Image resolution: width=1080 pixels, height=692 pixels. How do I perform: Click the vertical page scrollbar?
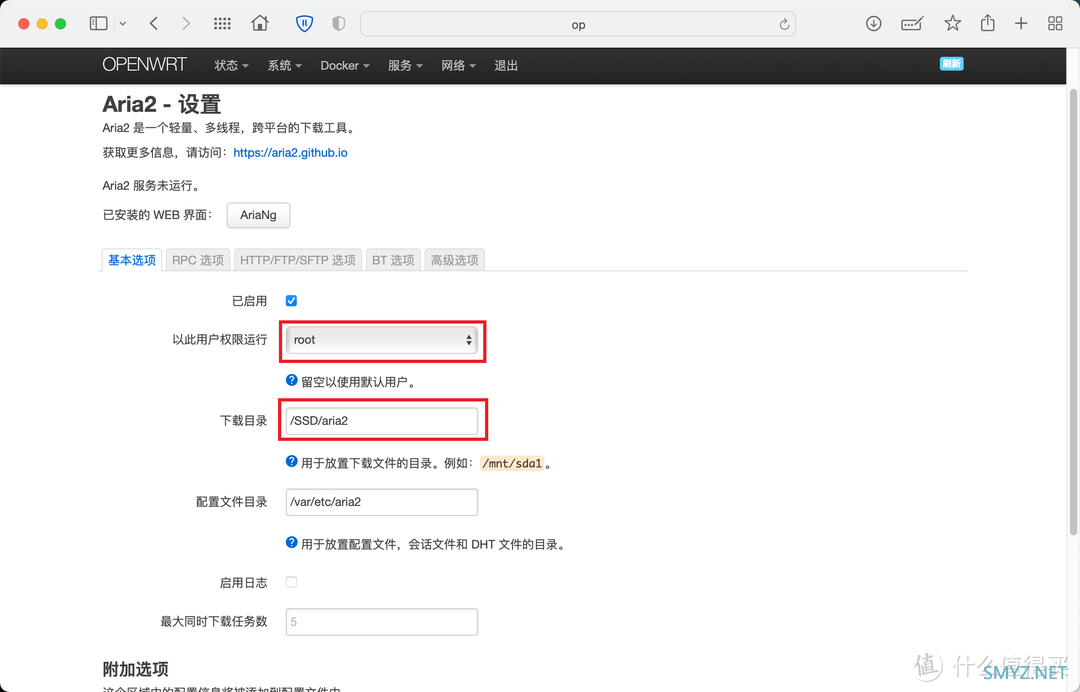(1073, 311)
